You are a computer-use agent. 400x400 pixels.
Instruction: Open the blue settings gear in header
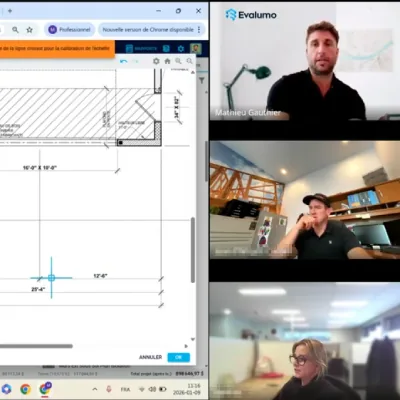click(181, 49)
